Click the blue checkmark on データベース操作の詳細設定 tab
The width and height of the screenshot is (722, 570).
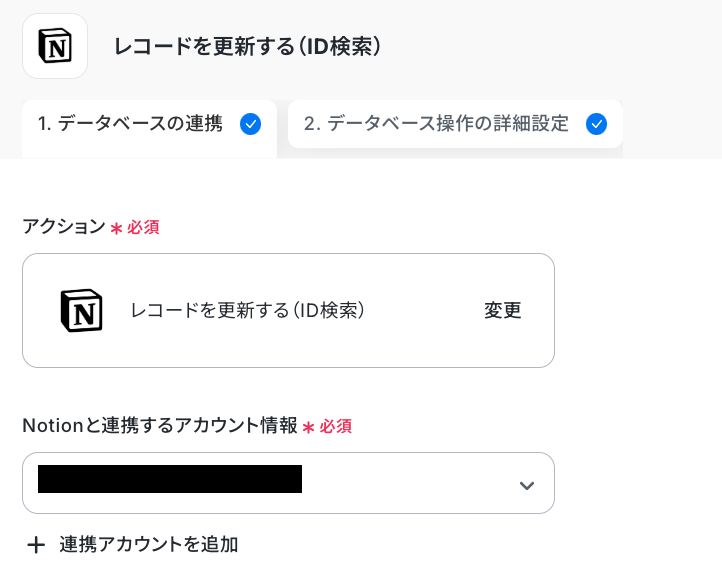click(596, 124)
